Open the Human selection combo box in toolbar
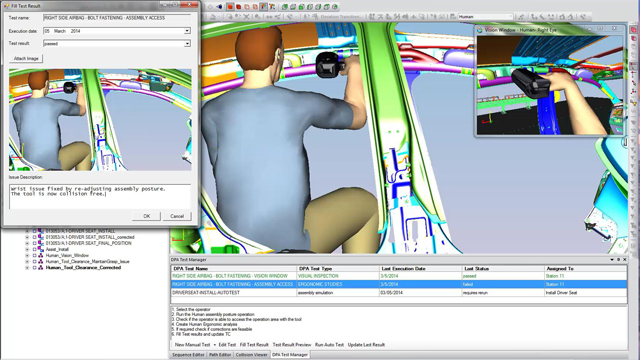Image resolution: width=640 pixels, height=360 pixels. (485, 17)
